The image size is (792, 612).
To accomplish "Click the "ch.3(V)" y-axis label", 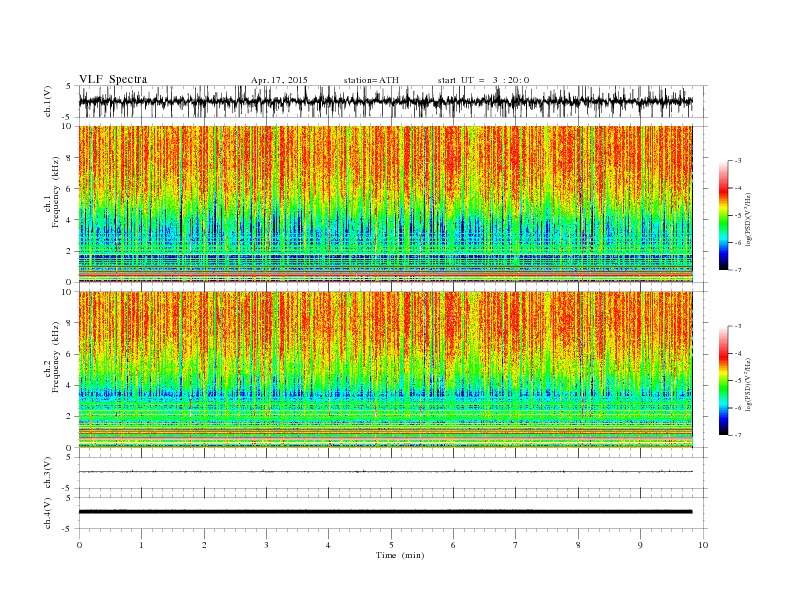I will (48, 473).
